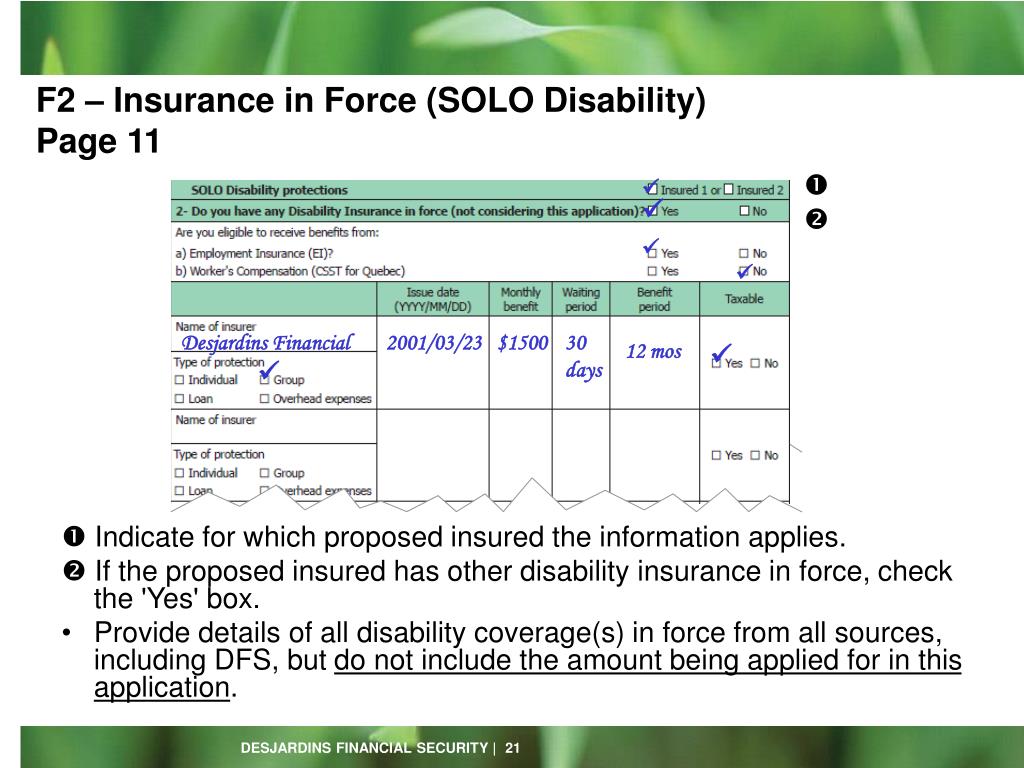Select Group protection in the blank insurer row

point(264,473)
